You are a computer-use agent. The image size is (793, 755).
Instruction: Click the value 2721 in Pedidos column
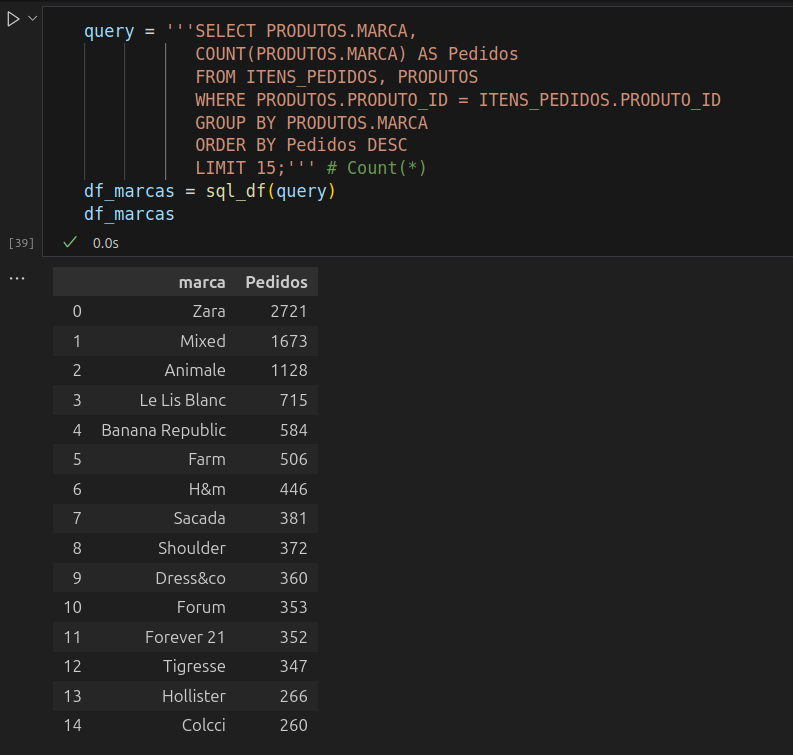[289, 311]
